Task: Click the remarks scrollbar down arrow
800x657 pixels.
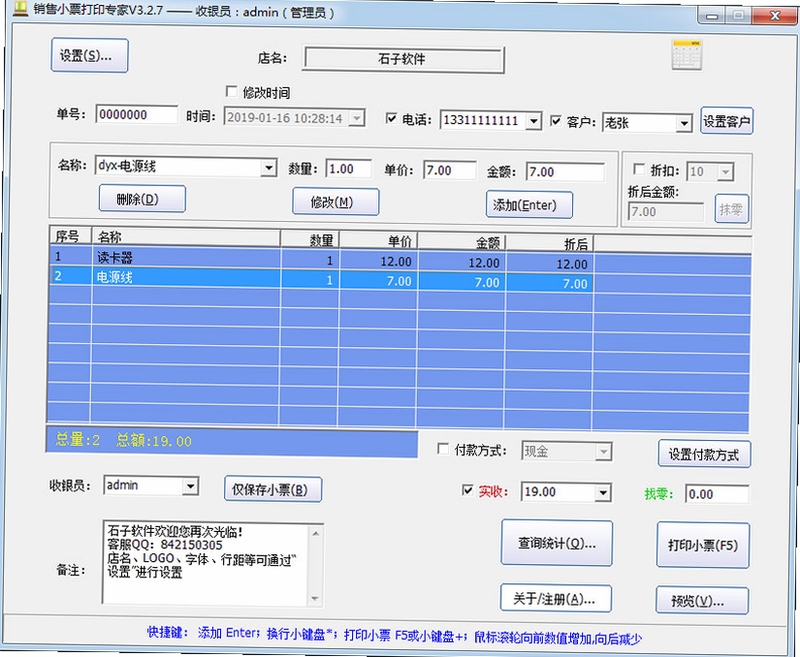Action: [315, 598]
